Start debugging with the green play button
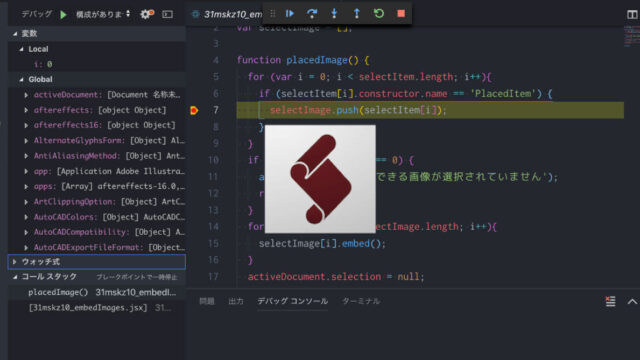 coord(63,15)
